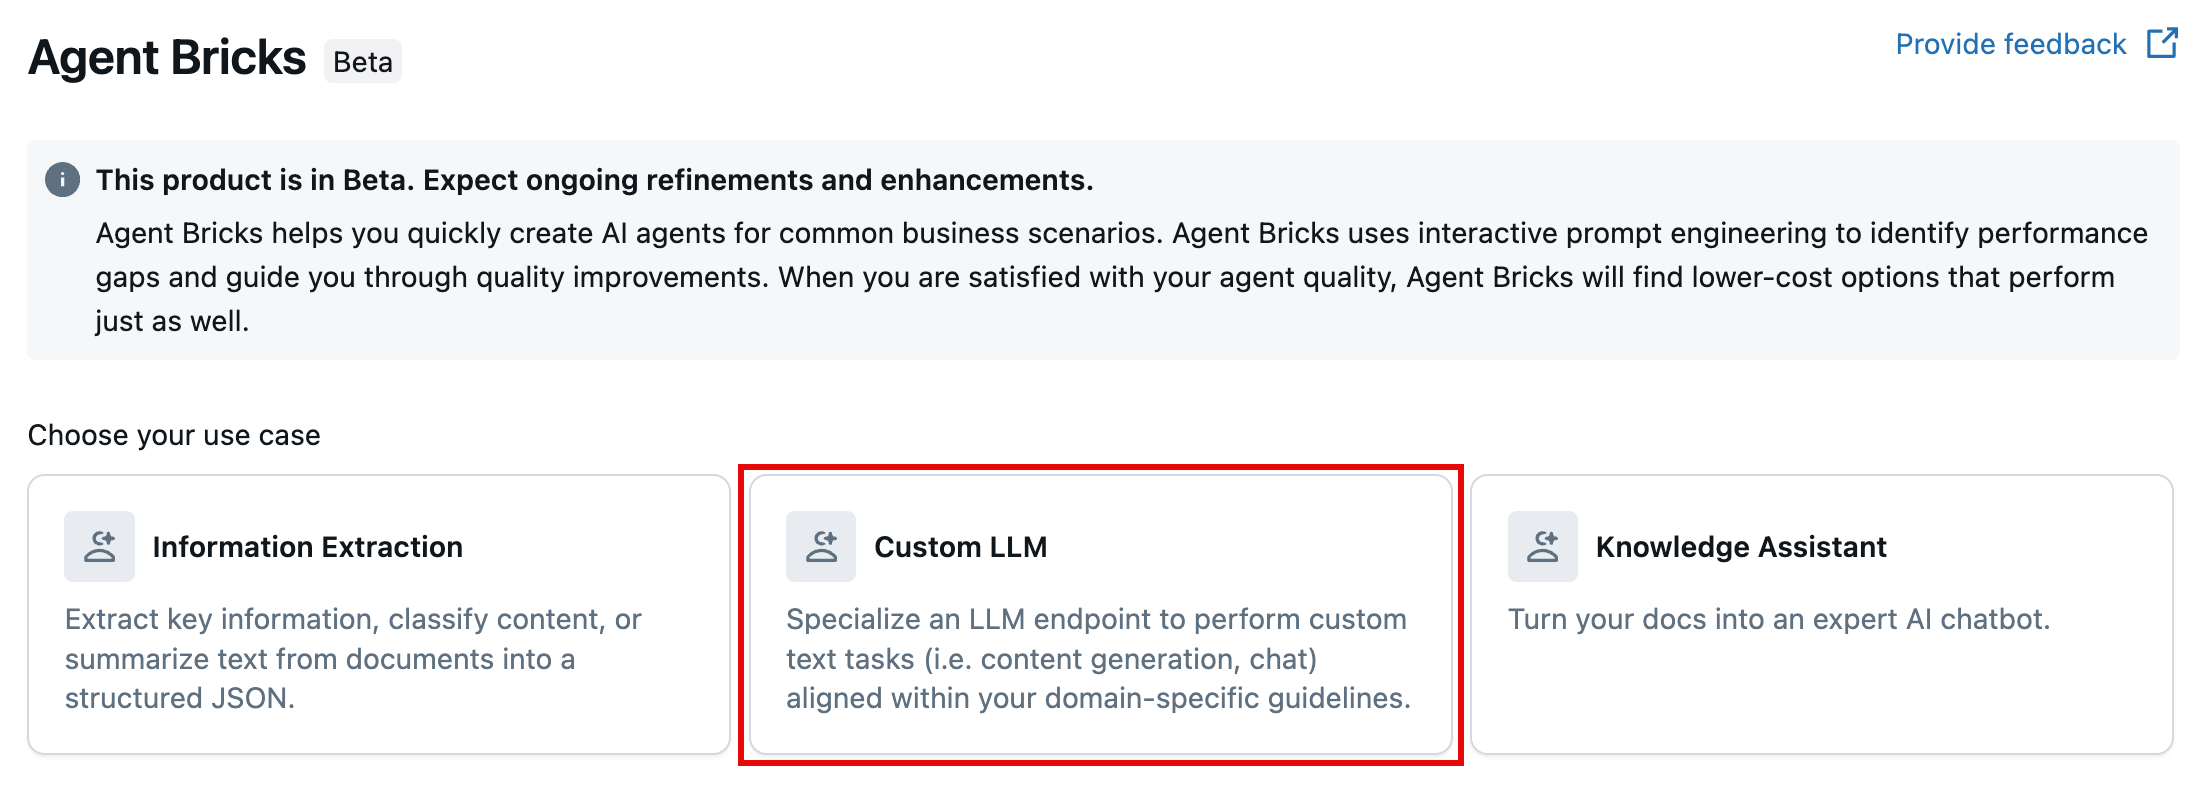2212x790 pixels.
Task: Click the "Choose your use case" label
Action: 174,435
